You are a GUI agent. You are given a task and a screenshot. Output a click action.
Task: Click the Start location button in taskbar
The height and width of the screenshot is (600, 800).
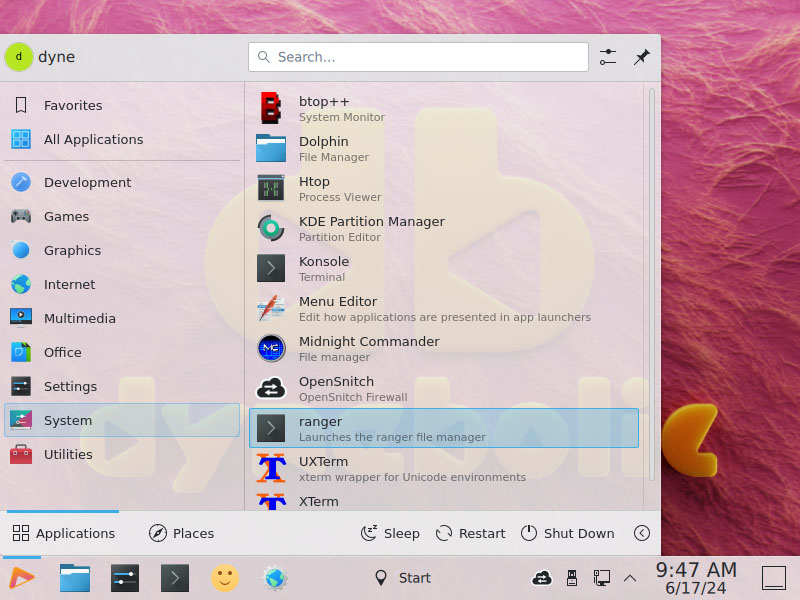click(x=403, y=578)
